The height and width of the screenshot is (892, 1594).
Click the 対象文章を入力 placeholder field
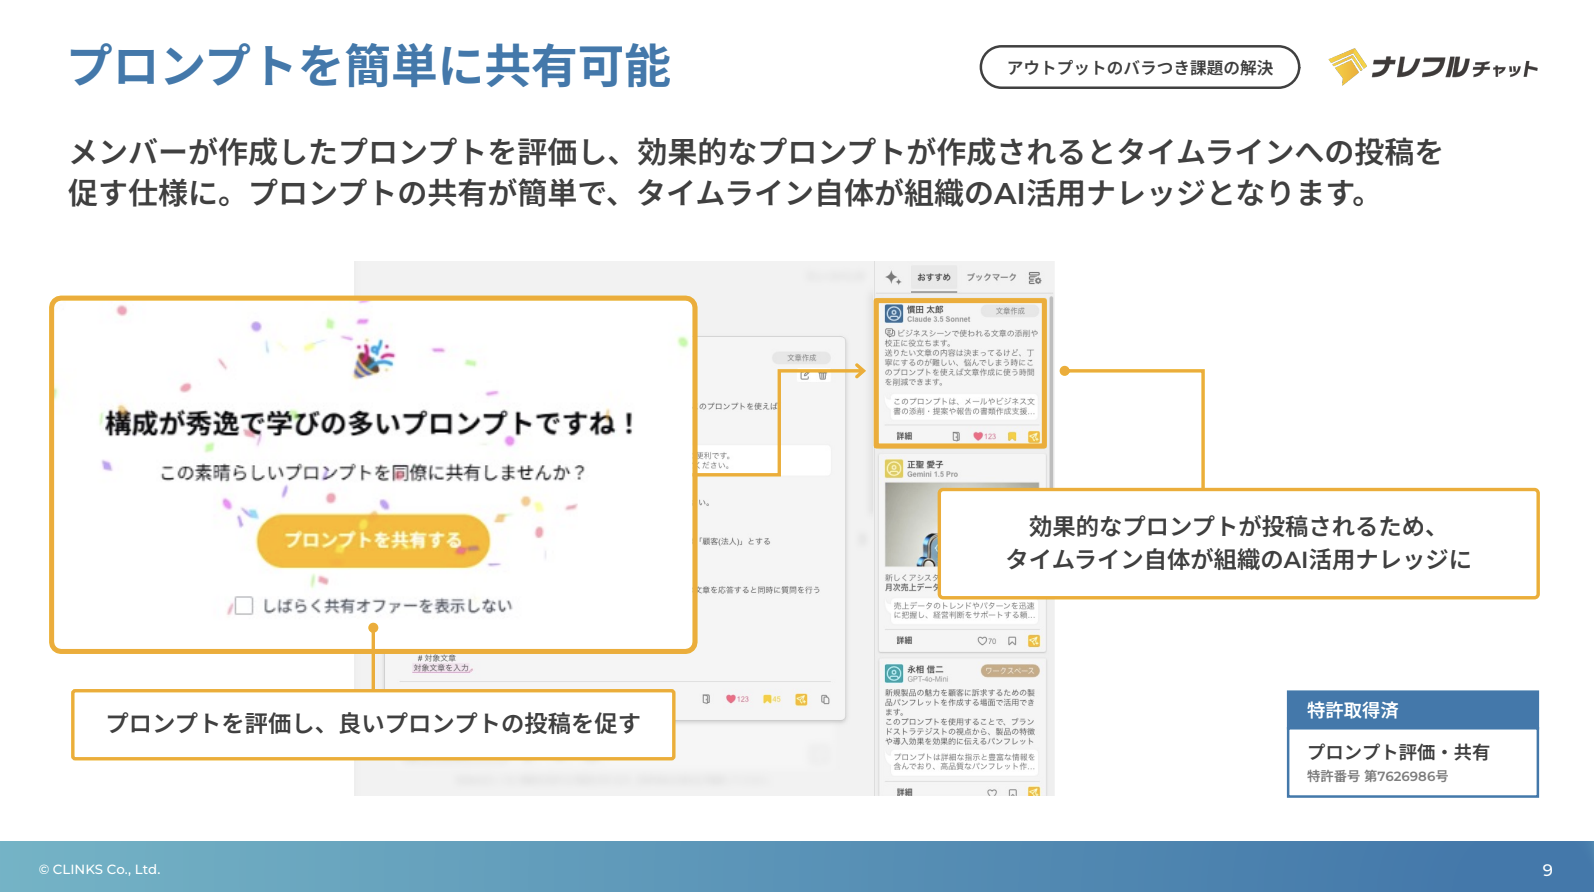[x=441, y=668]
